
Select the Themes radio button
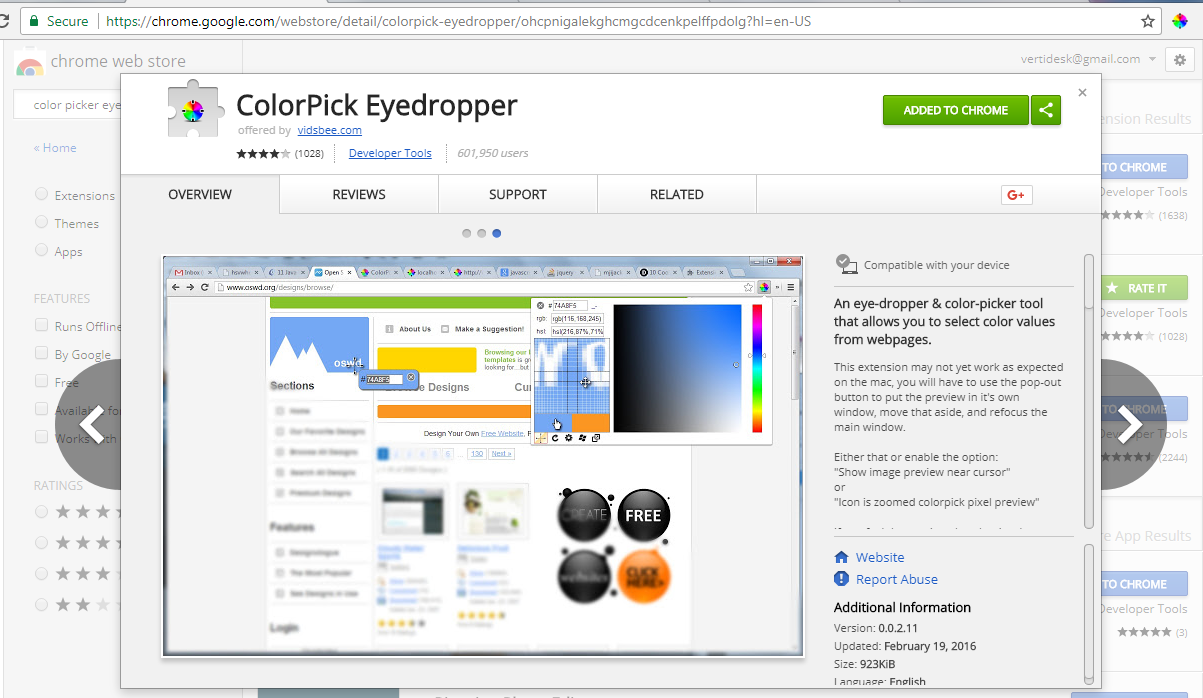click(x=41, y=222)
